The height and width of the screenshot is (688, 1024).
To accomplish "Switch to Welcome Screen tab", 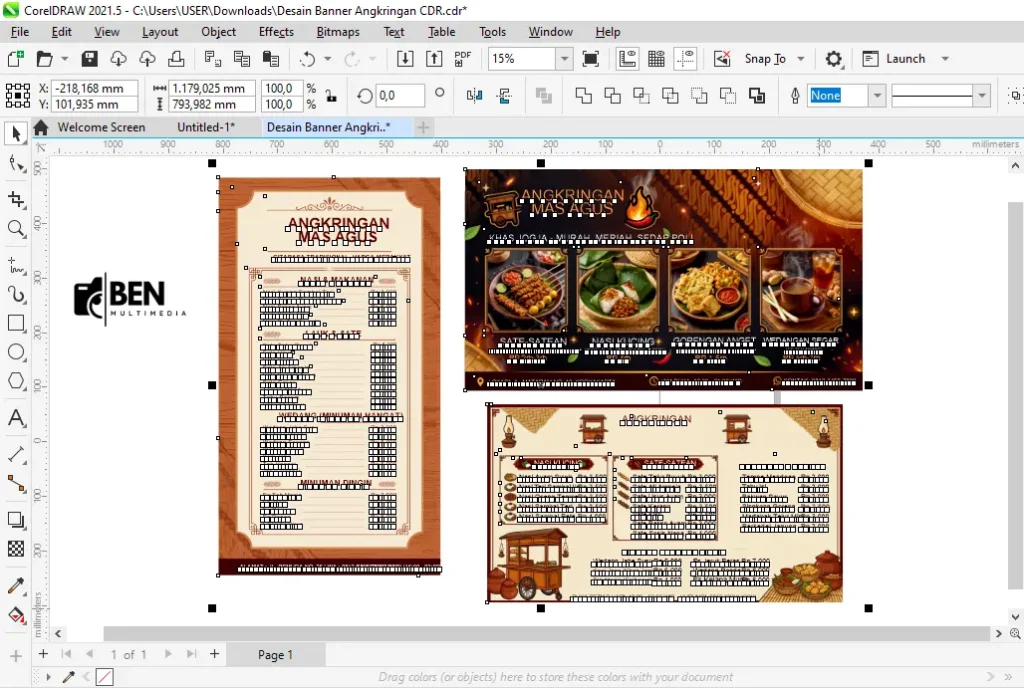I will [x=101, y=127].
